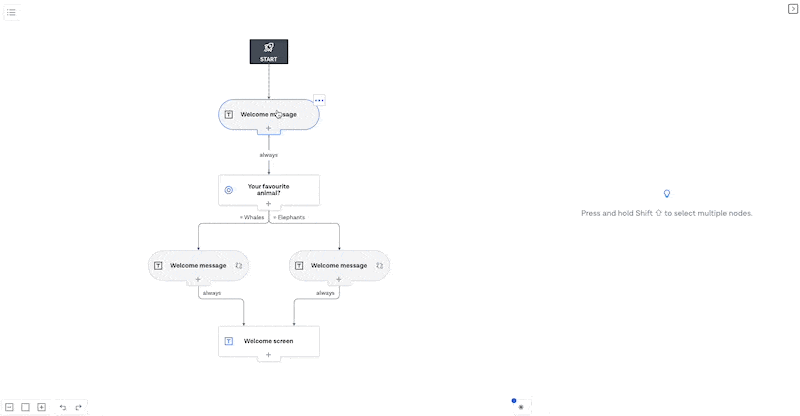The image size is (800, 416).
Task: Select 'always' label under Elephants branch
Action: 325,293
